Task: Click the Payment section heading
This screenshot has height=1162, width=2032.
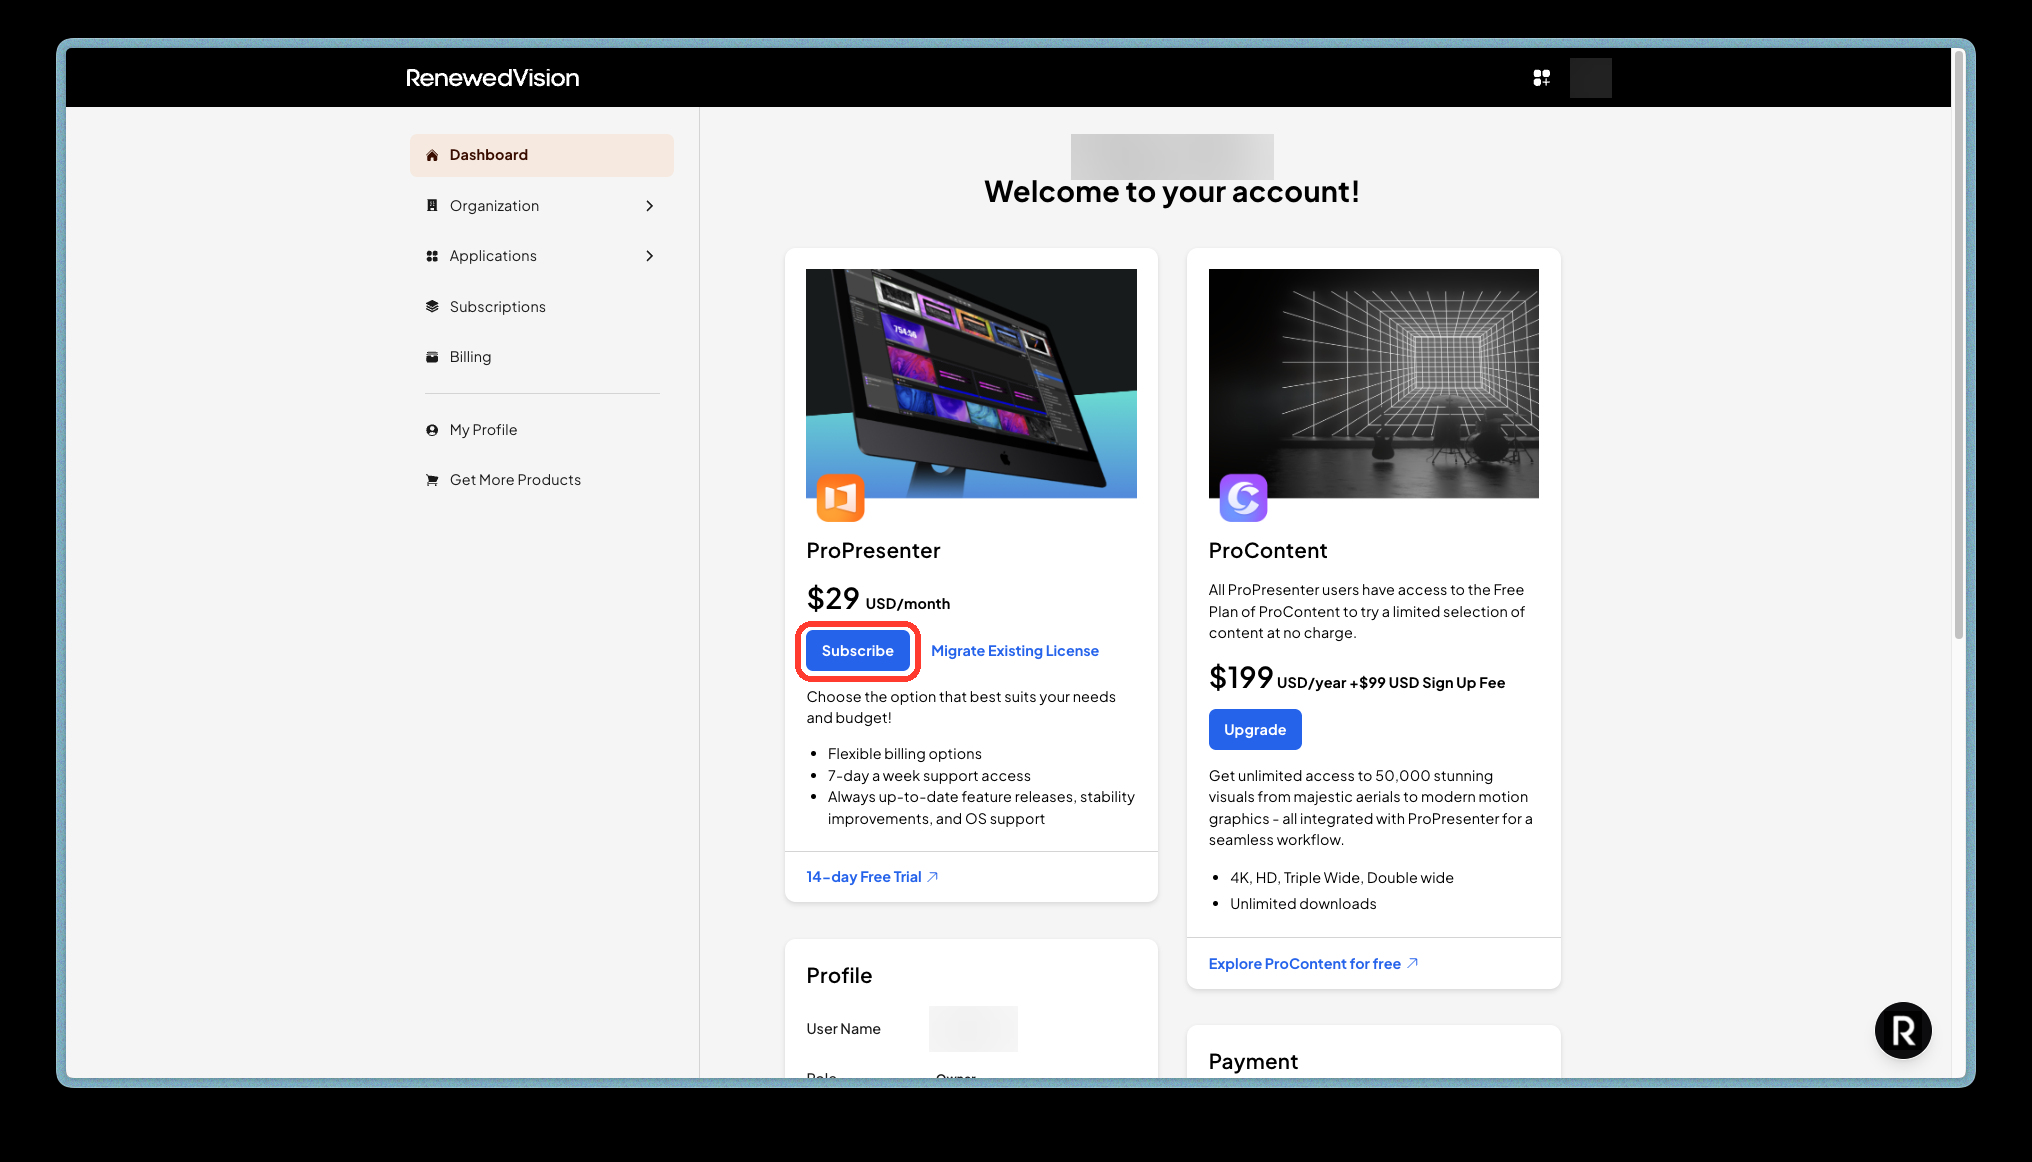Action: click(x=1253, y=1062)
